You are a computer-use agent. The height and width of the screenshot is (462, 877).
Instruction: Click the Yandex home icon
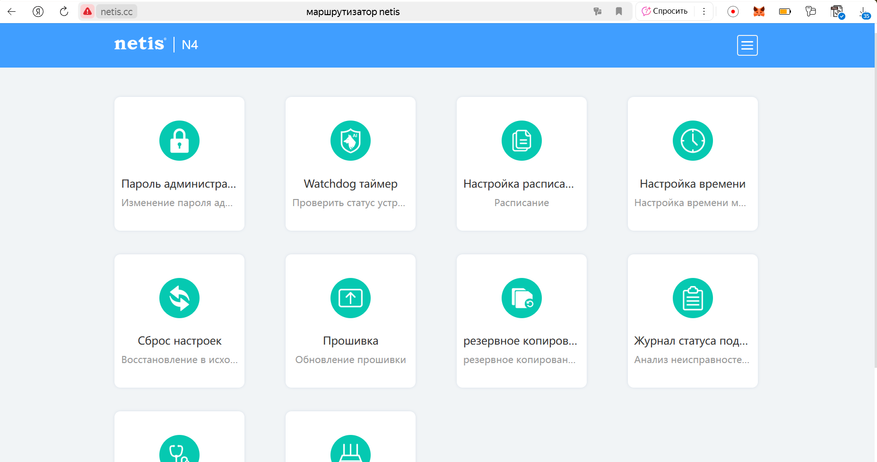coord(38,11)
